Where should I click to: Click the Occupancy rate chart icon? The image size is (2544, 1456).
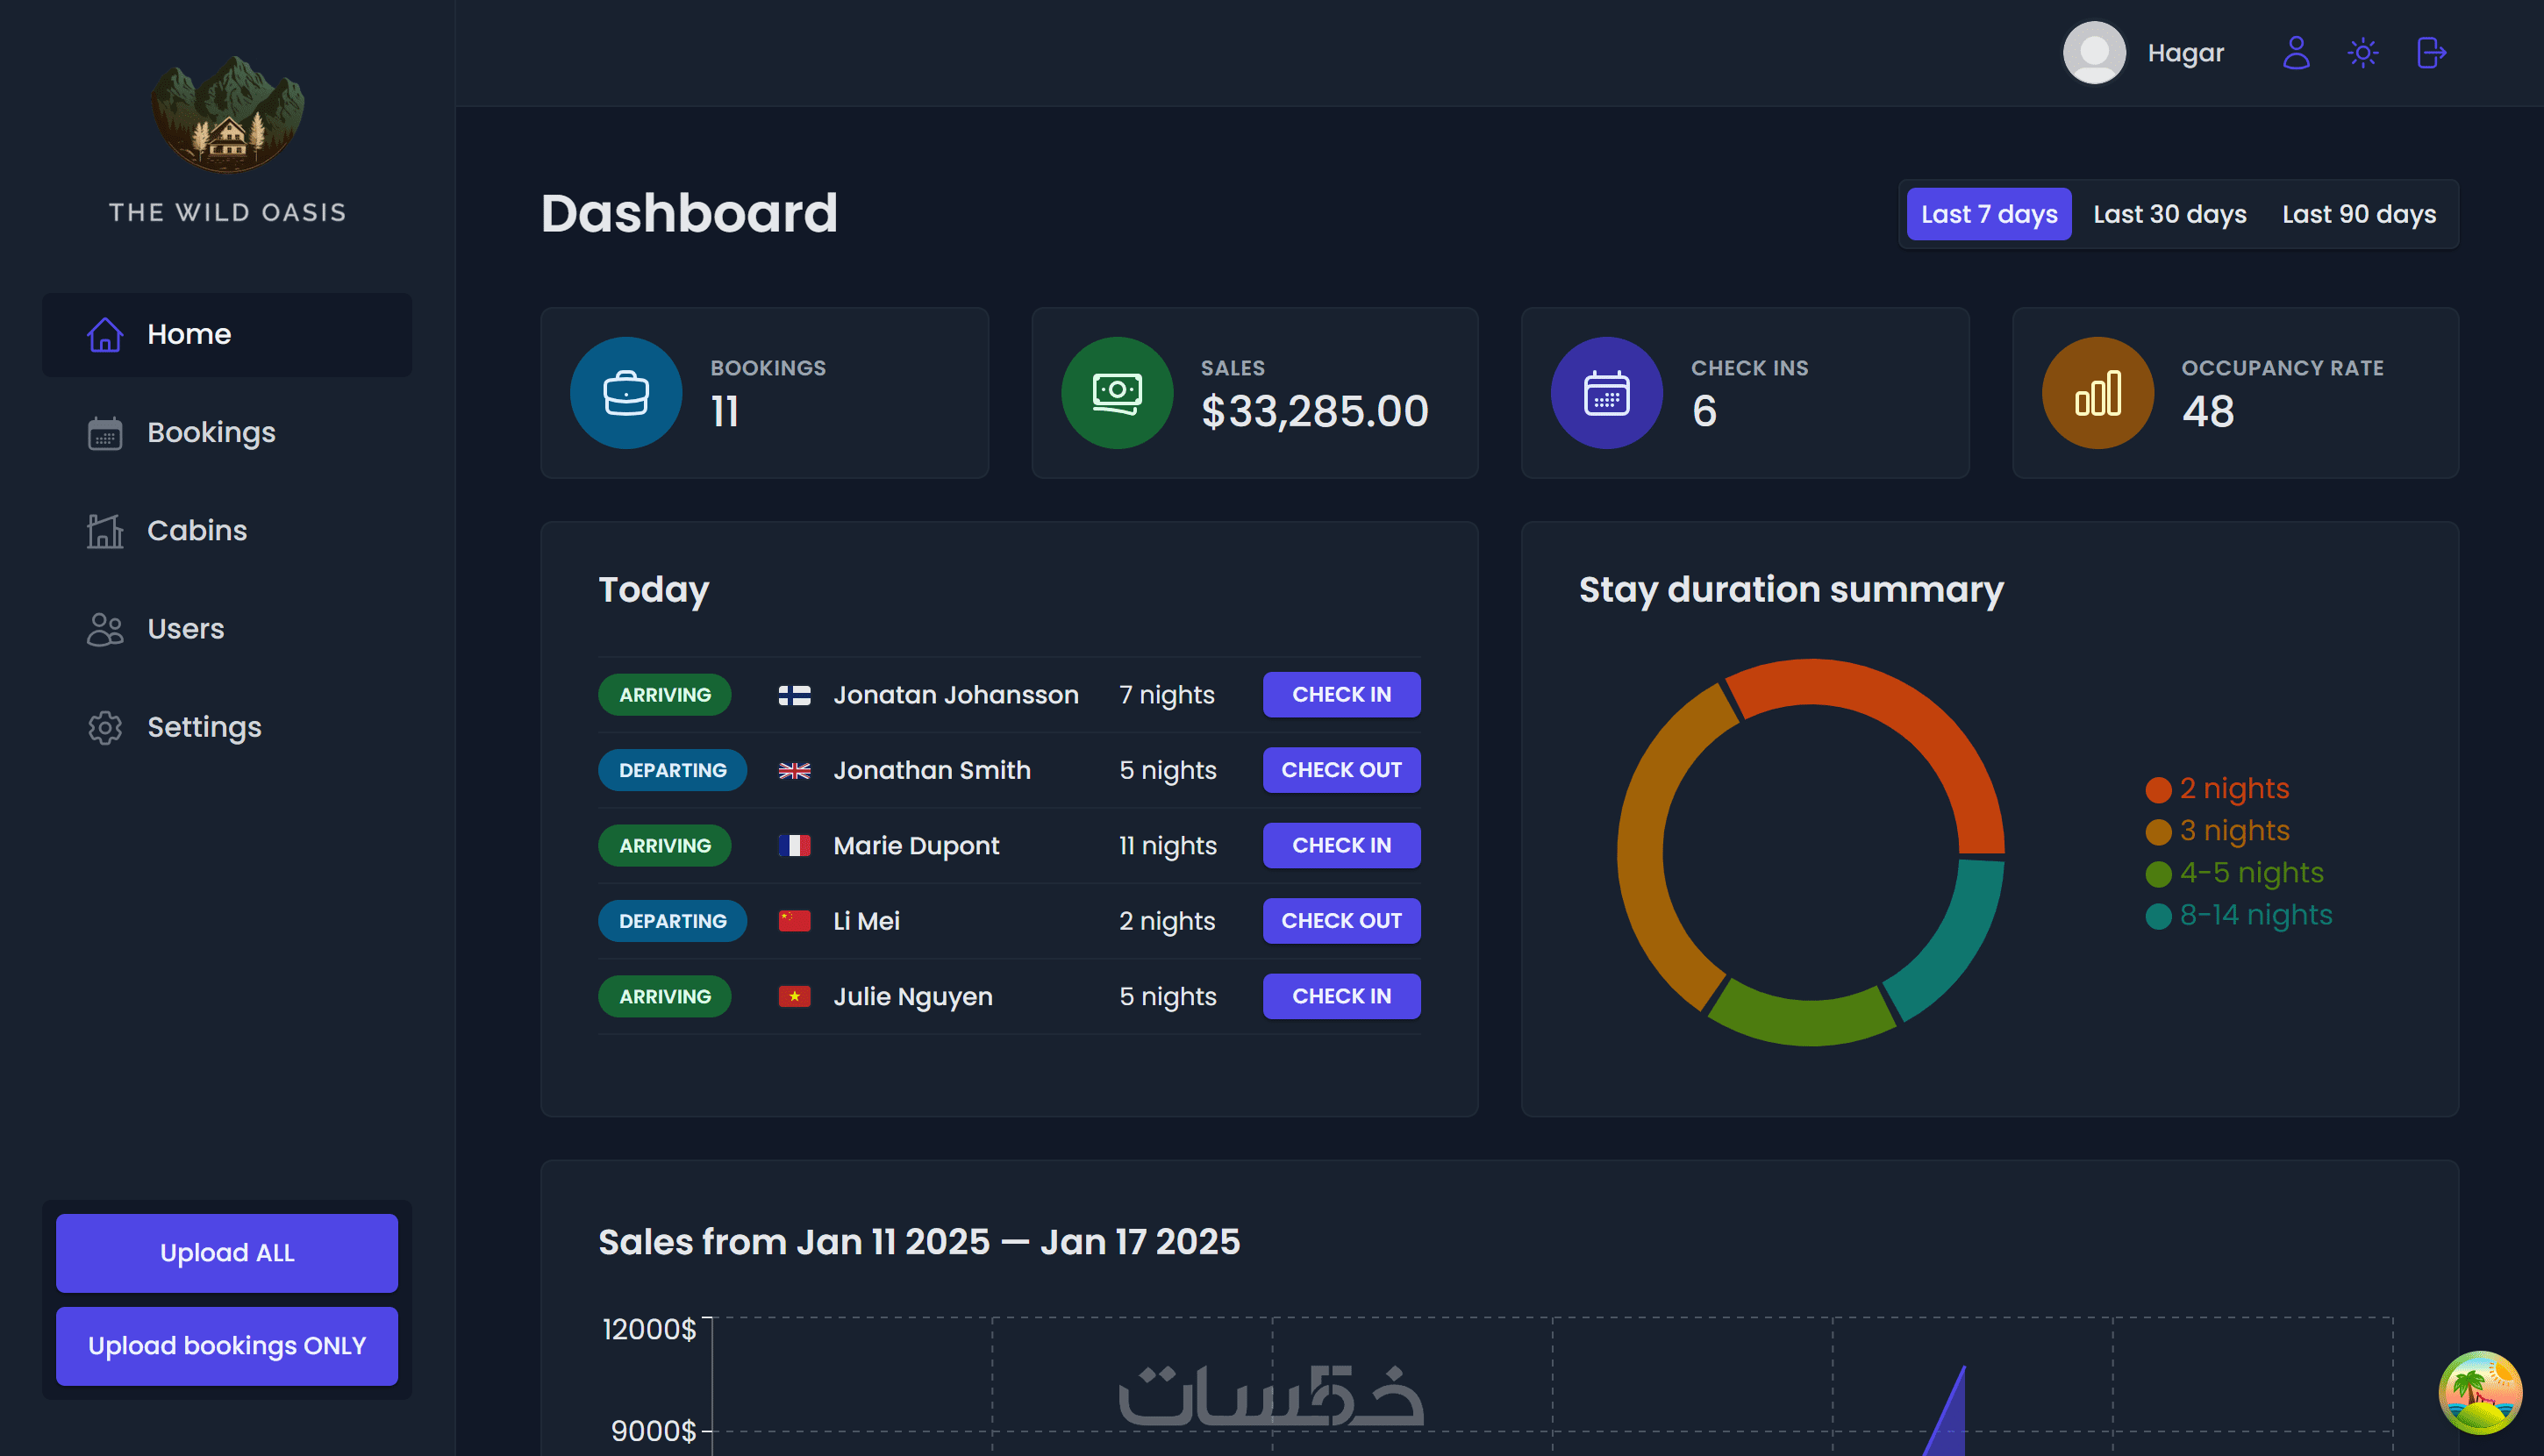(2097, 393)
